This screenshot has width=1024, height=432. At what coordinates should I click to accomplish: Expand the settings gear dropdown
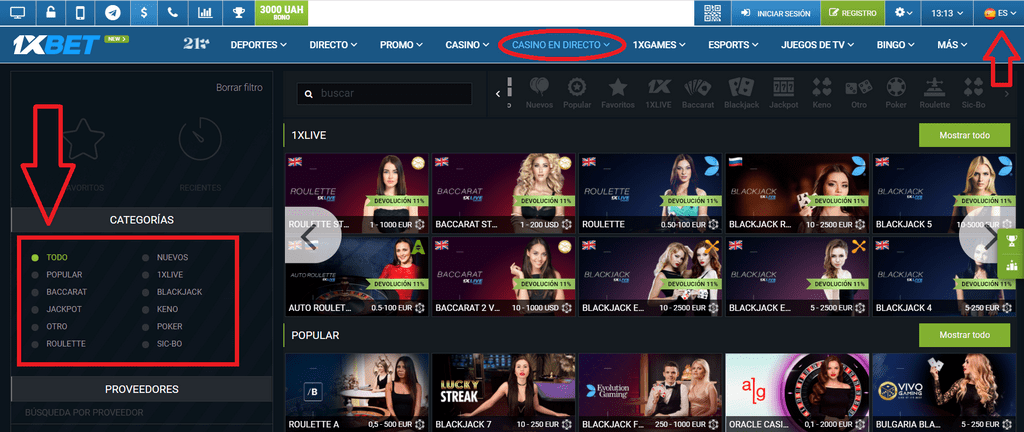tap(905, 13)
